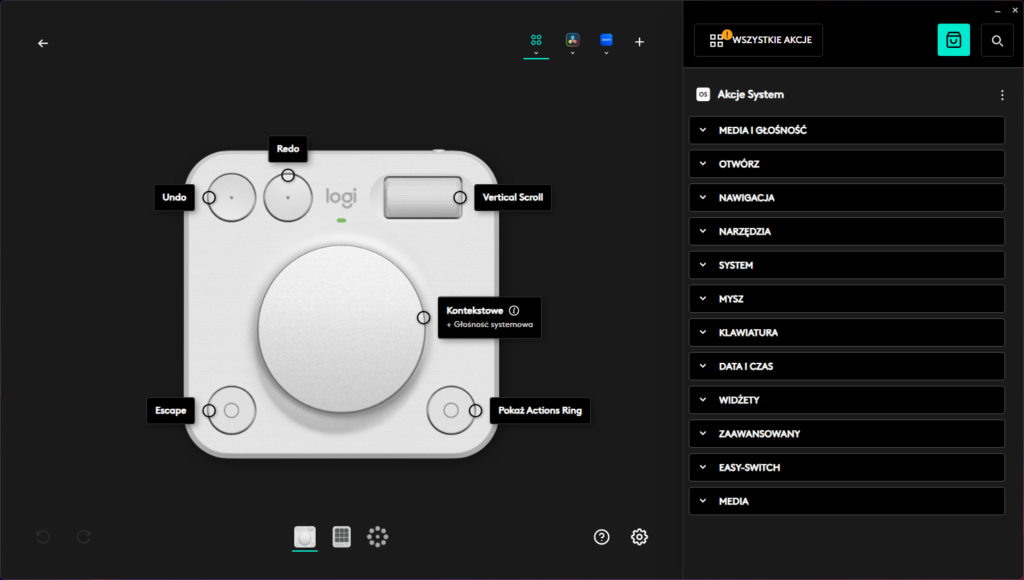Open the Actions Ring view
The height and width of the screenshot is (580, 1024).
(377, 537)
